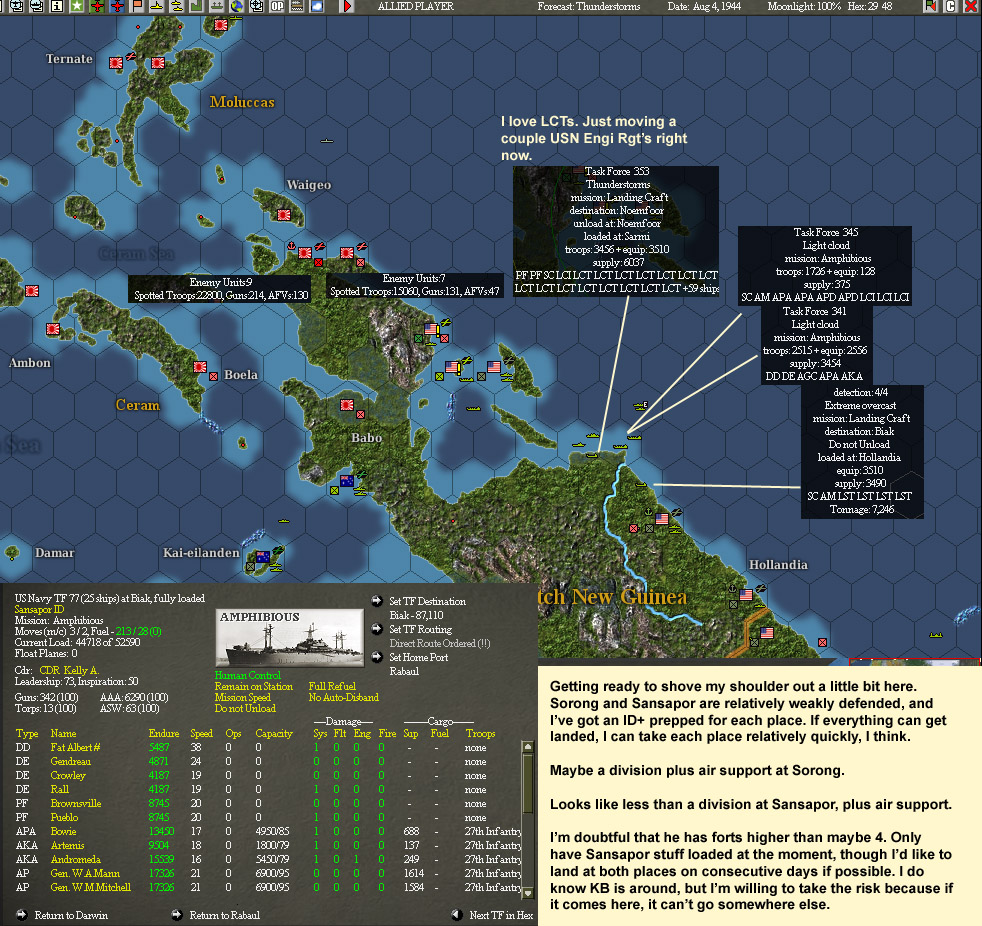Click the information 'i' toolbar icon
Image resolution: width=982 pixels, height=926 pixels.
coord(56,6)
